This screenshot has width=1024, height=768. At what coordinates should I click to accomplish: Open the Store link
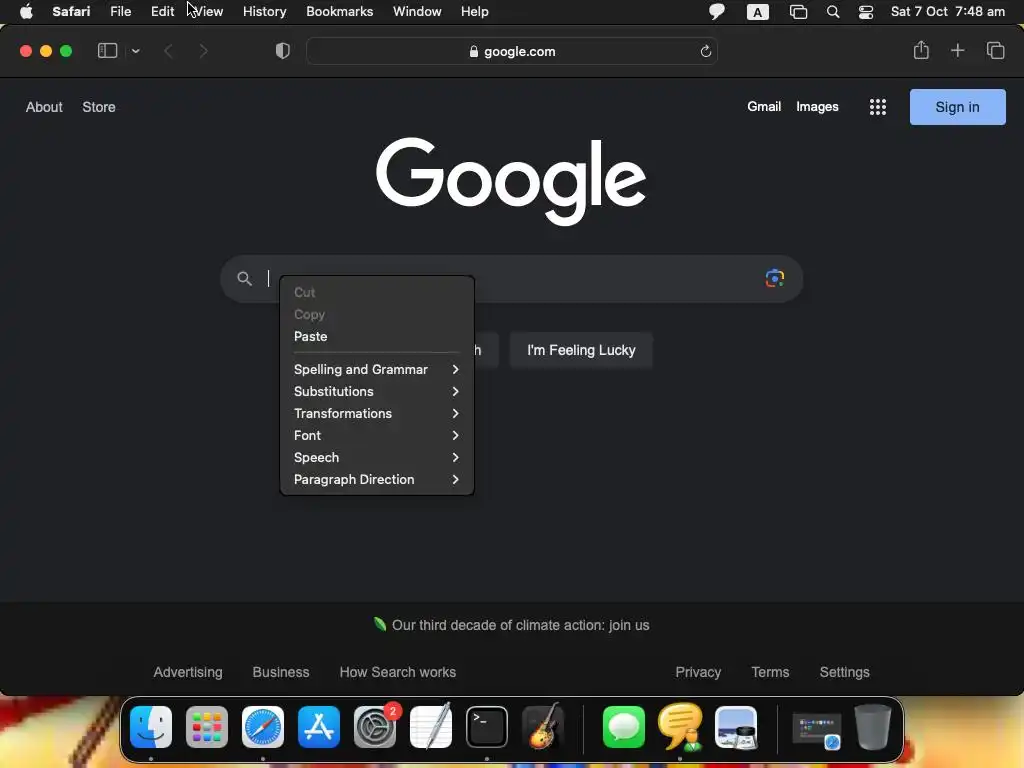(99, 107)
